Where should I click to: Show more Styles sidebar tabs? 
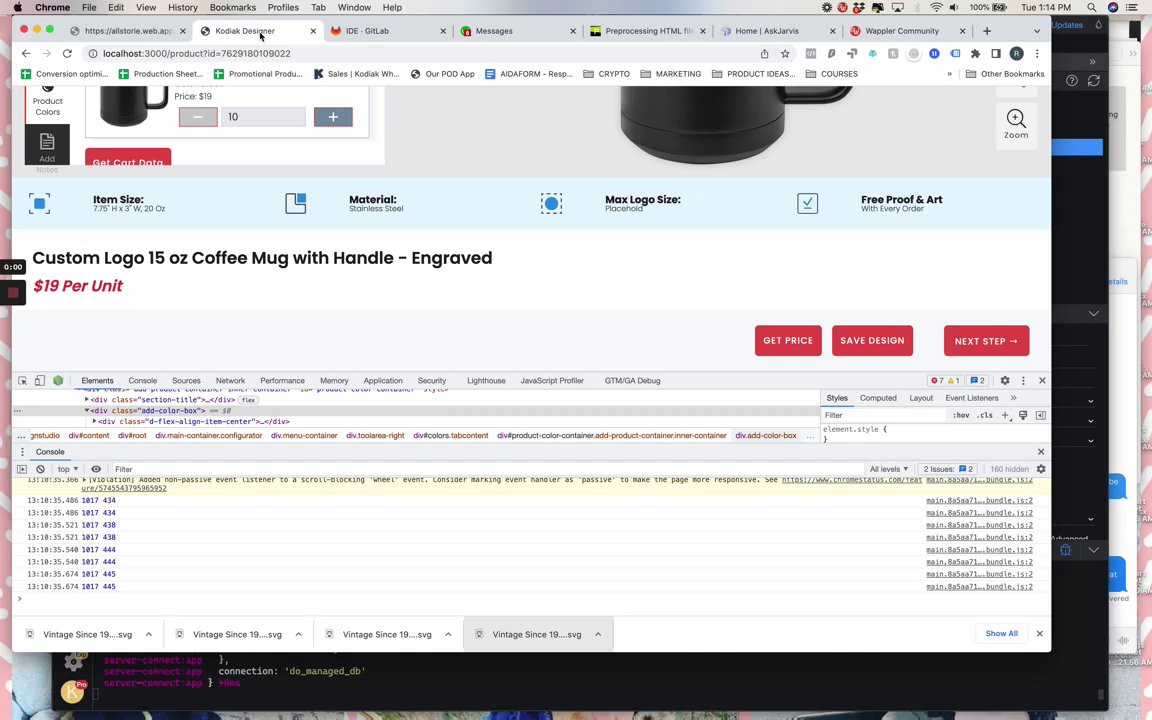pos(1014,398)
